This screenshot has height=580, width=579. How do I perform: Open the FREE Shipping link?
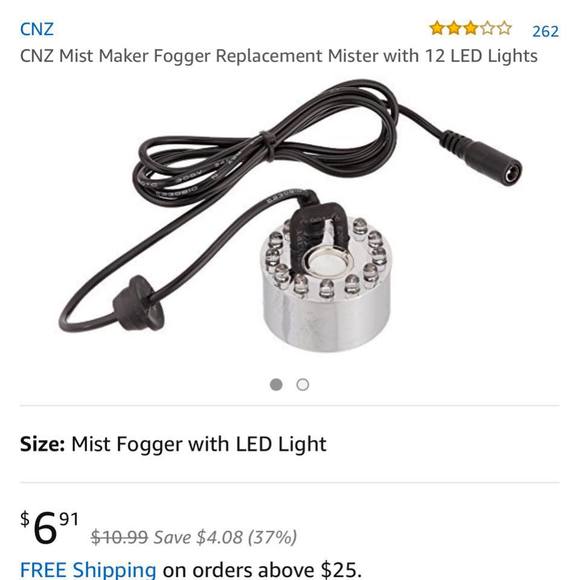88,570
